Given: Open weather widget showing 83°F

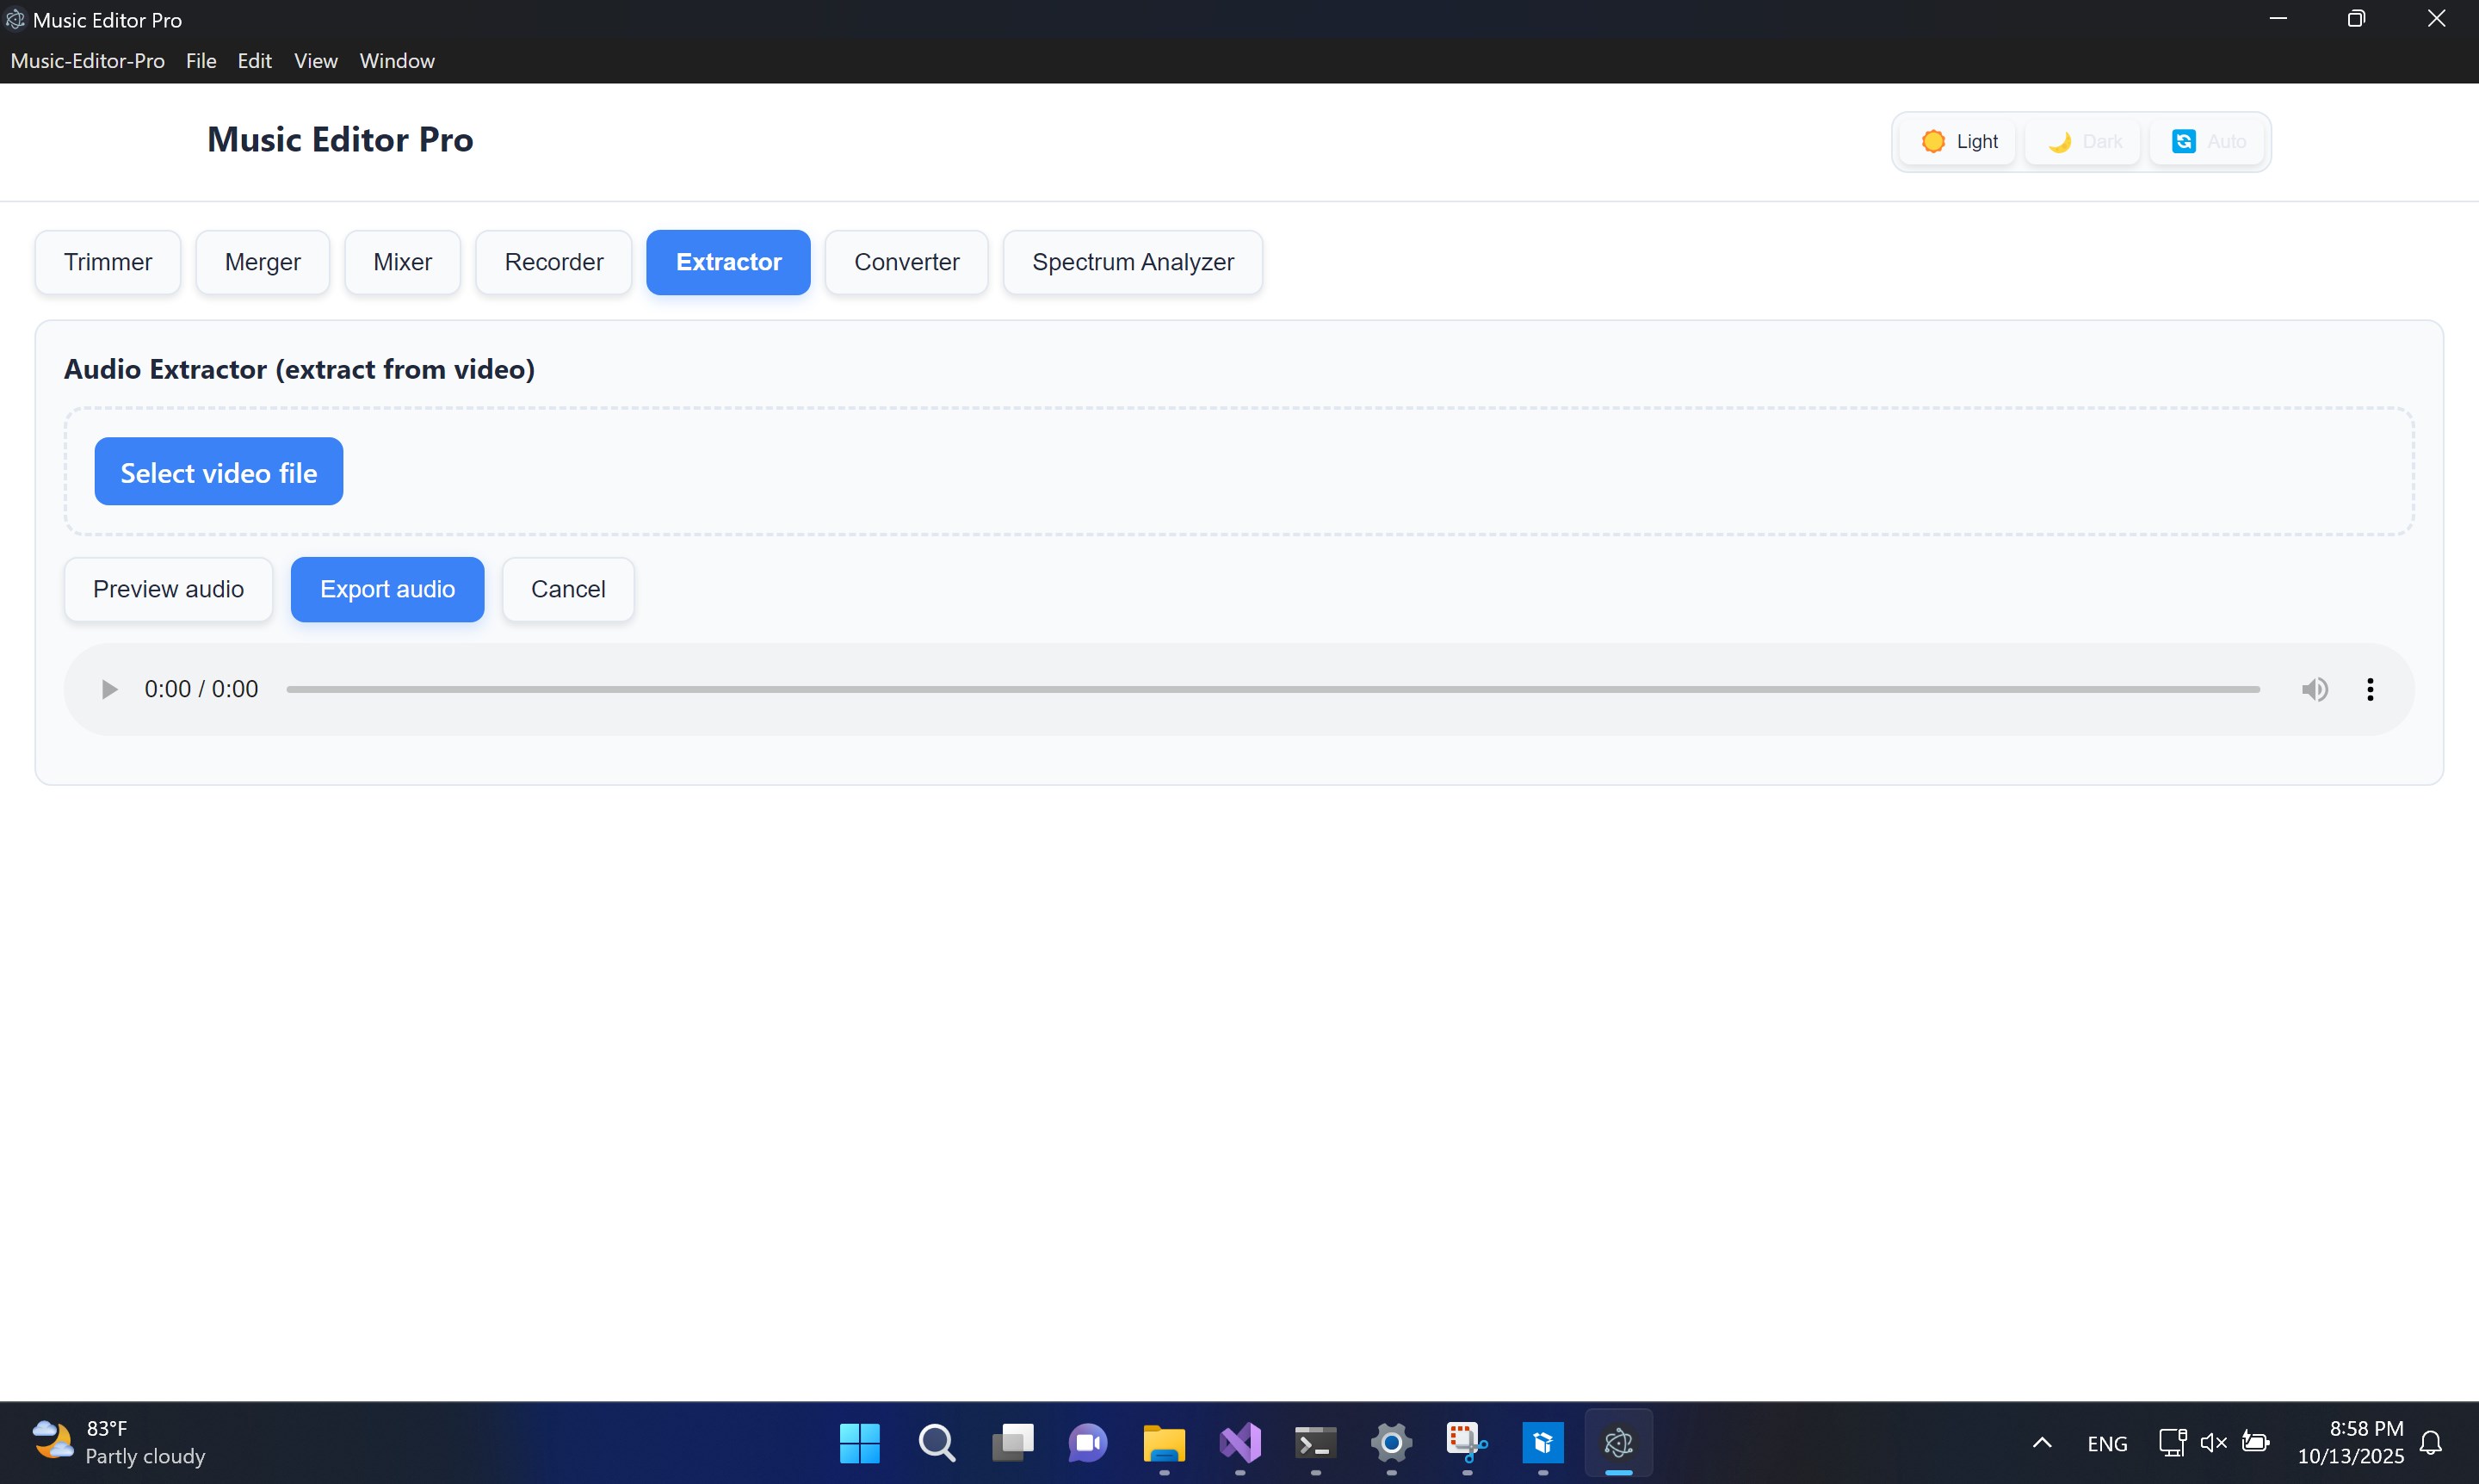Looking at the screenshot, I should tap(118, 1442).
